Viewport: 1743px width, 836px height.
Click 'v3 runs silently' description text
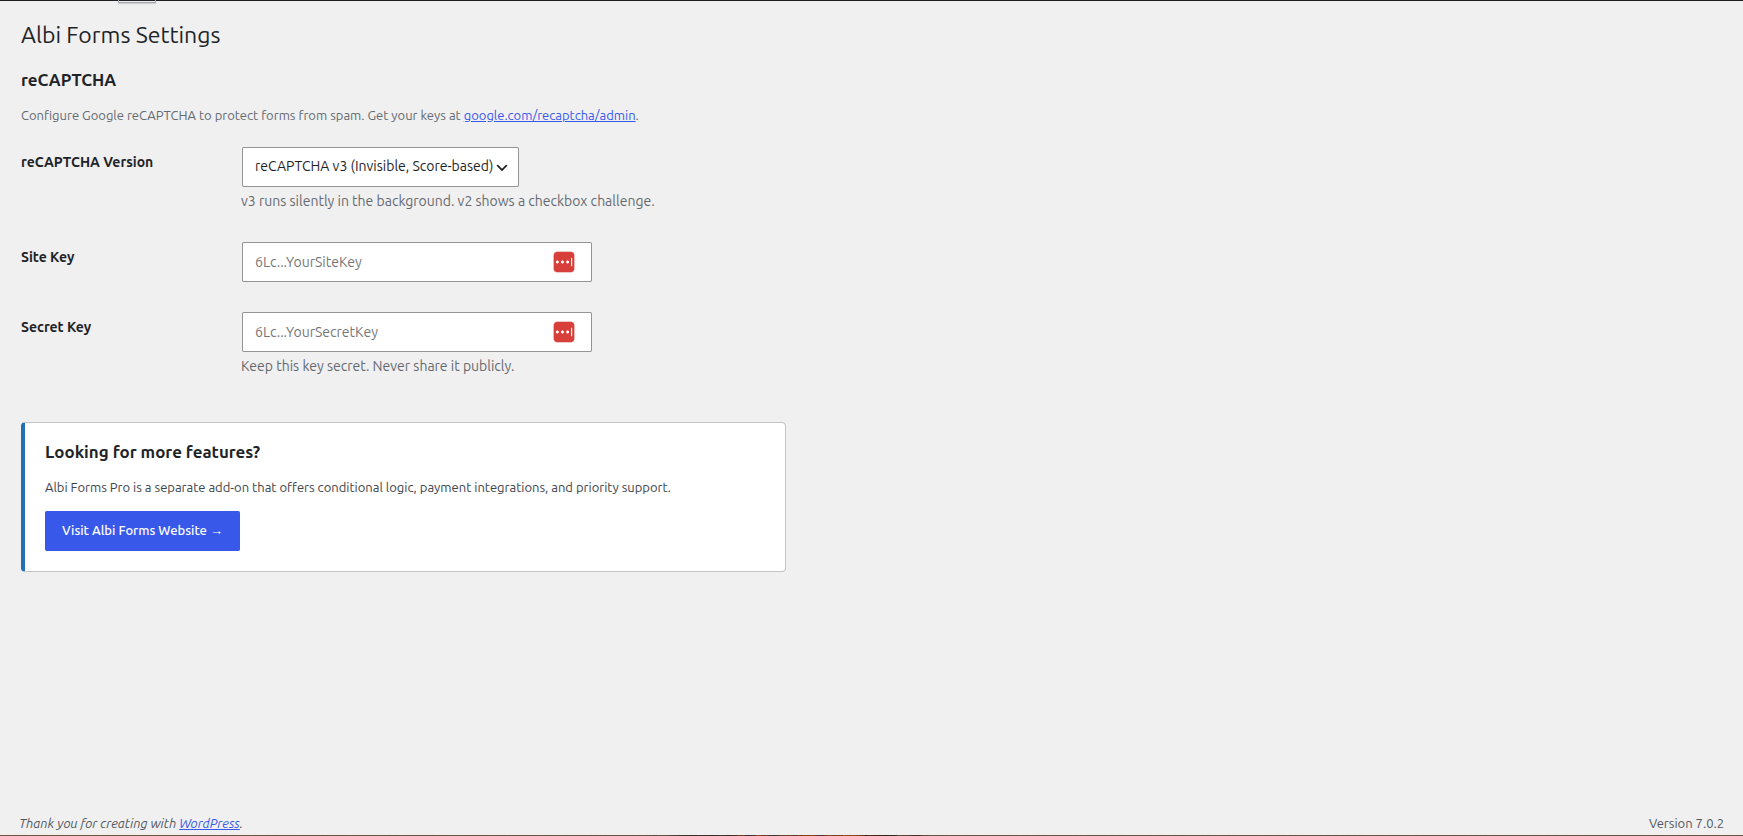click(x=448, y=201)
